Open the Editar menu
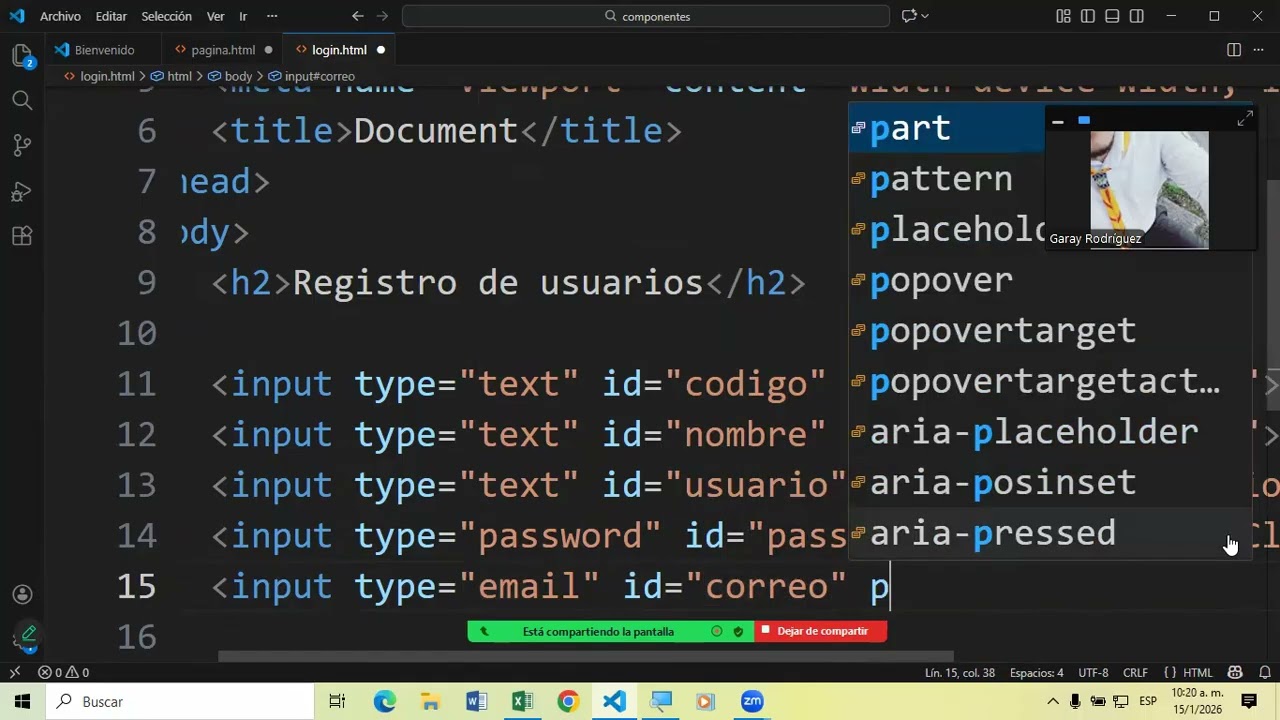The image size is (1280, 720). [111, 16]
